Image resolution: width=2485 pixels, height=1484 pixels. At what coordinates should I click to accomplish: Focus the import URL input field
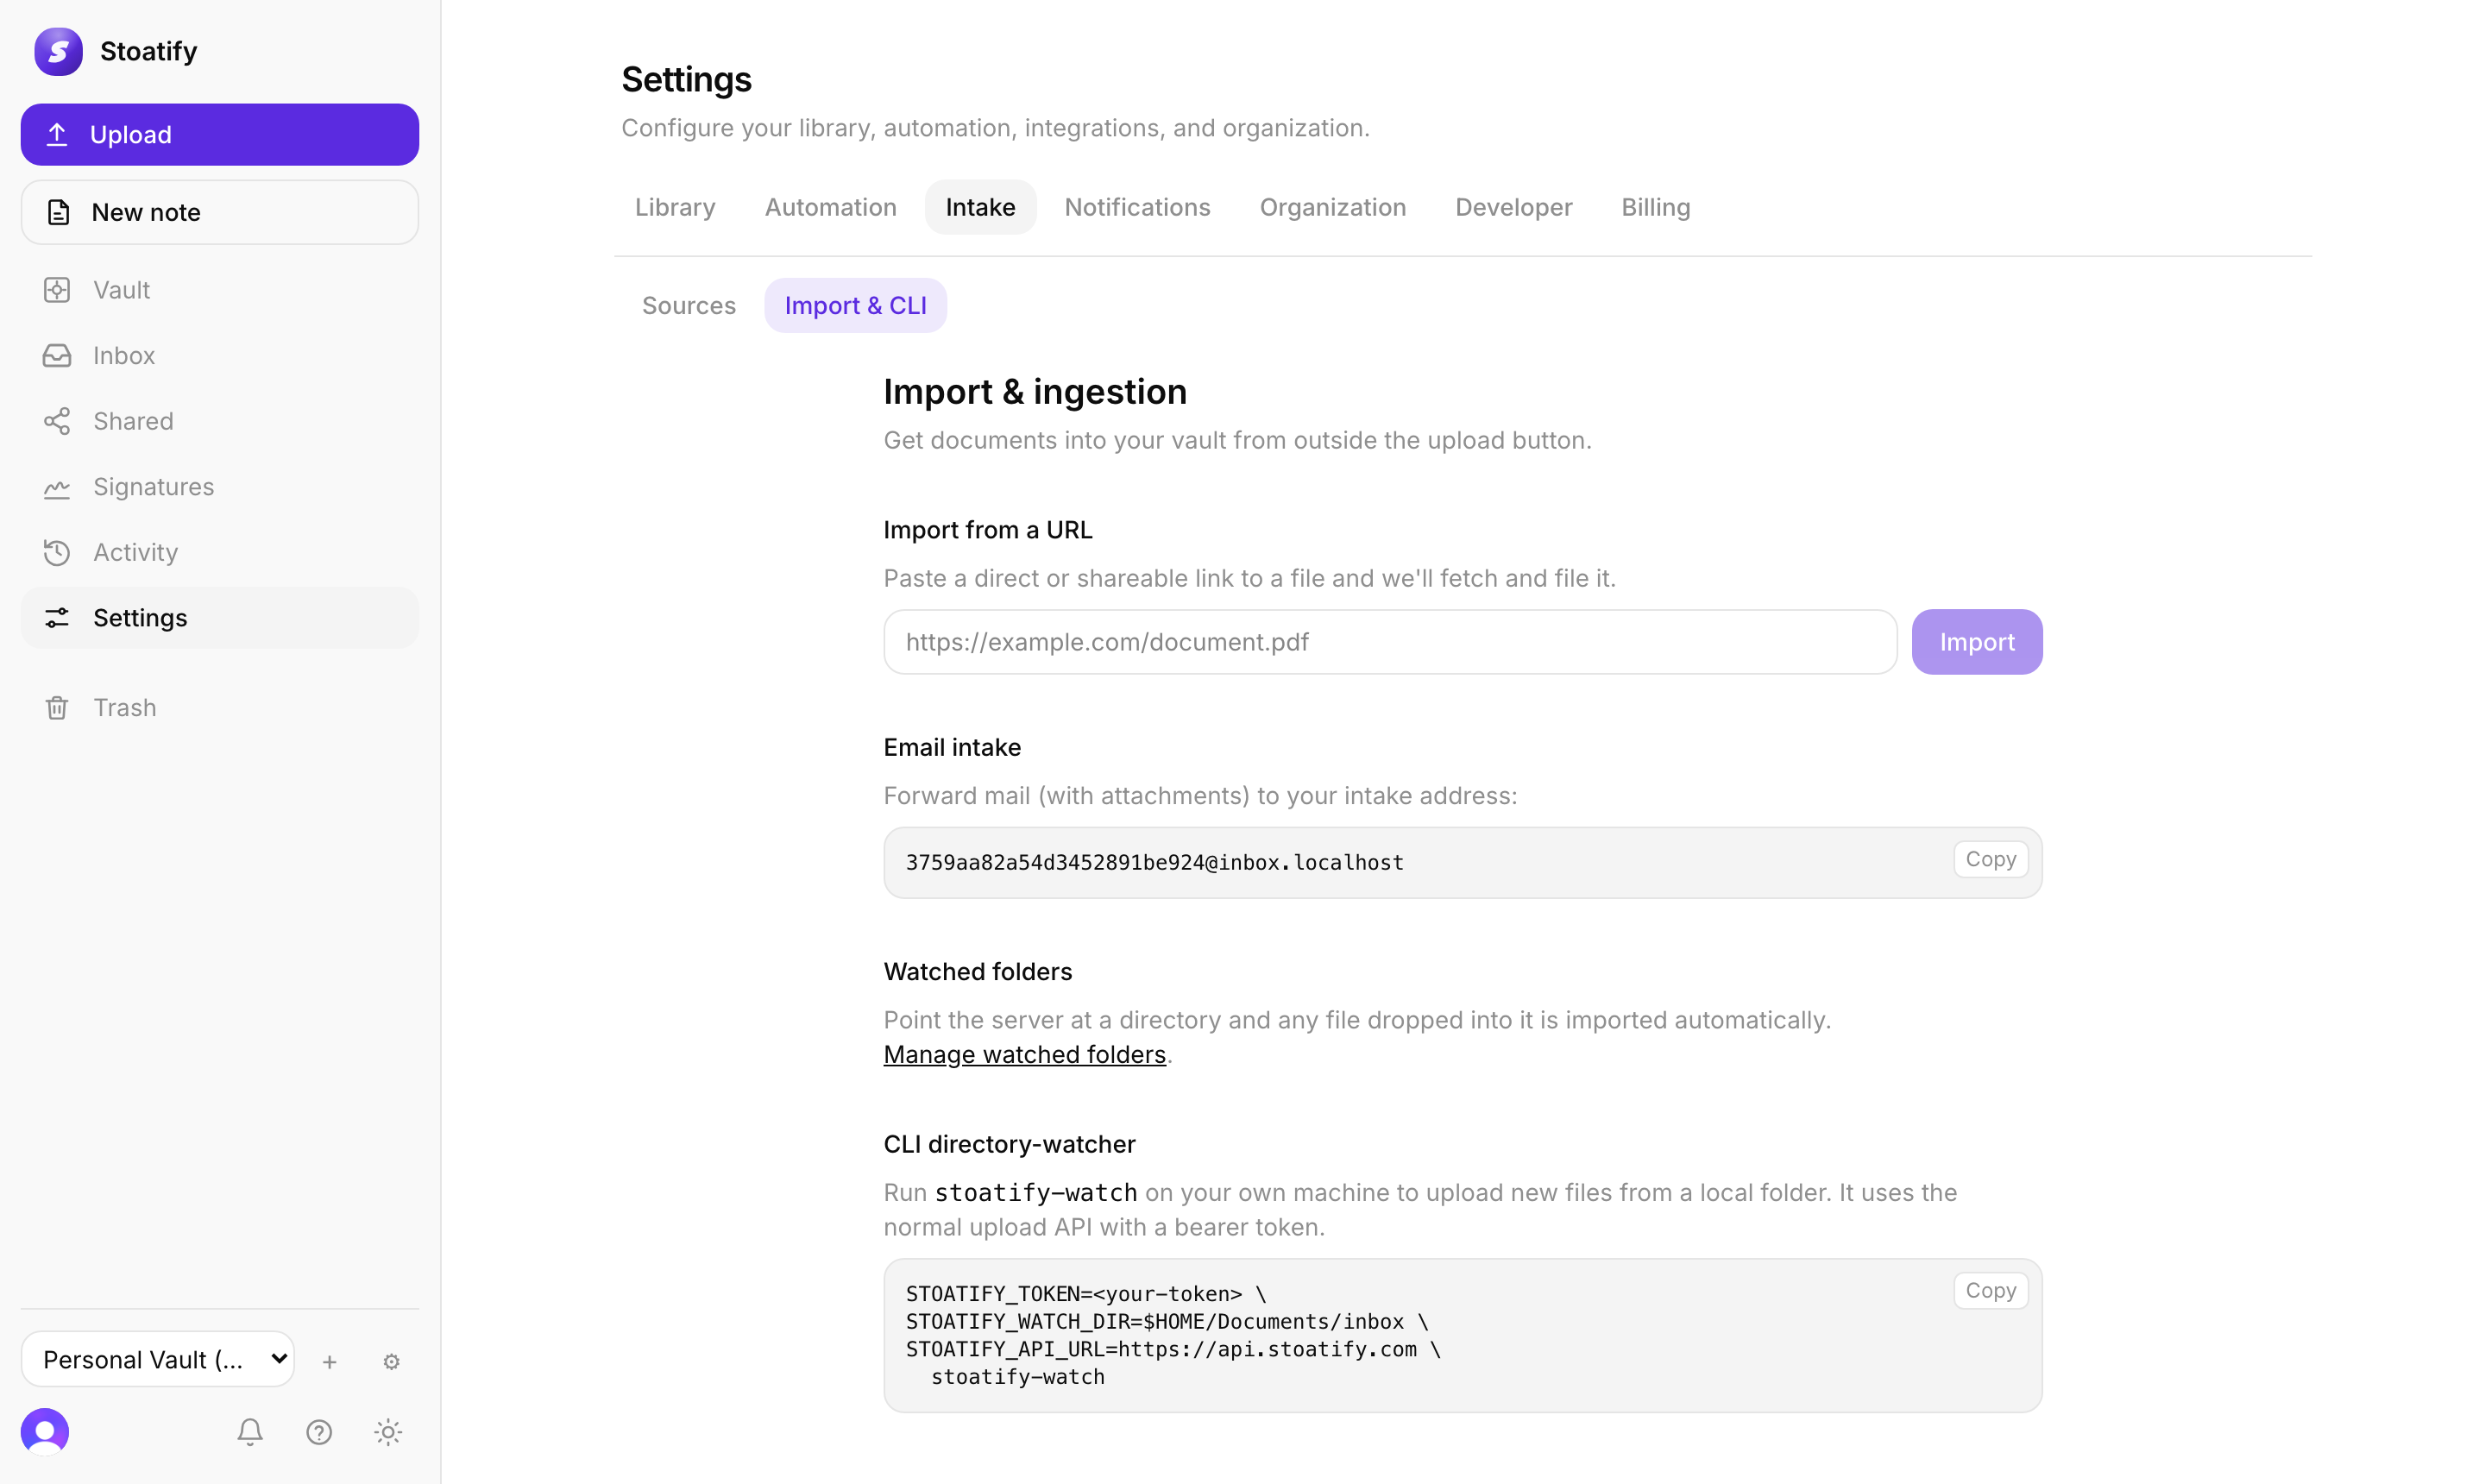pyautogui.click(x=1390, y=642)
